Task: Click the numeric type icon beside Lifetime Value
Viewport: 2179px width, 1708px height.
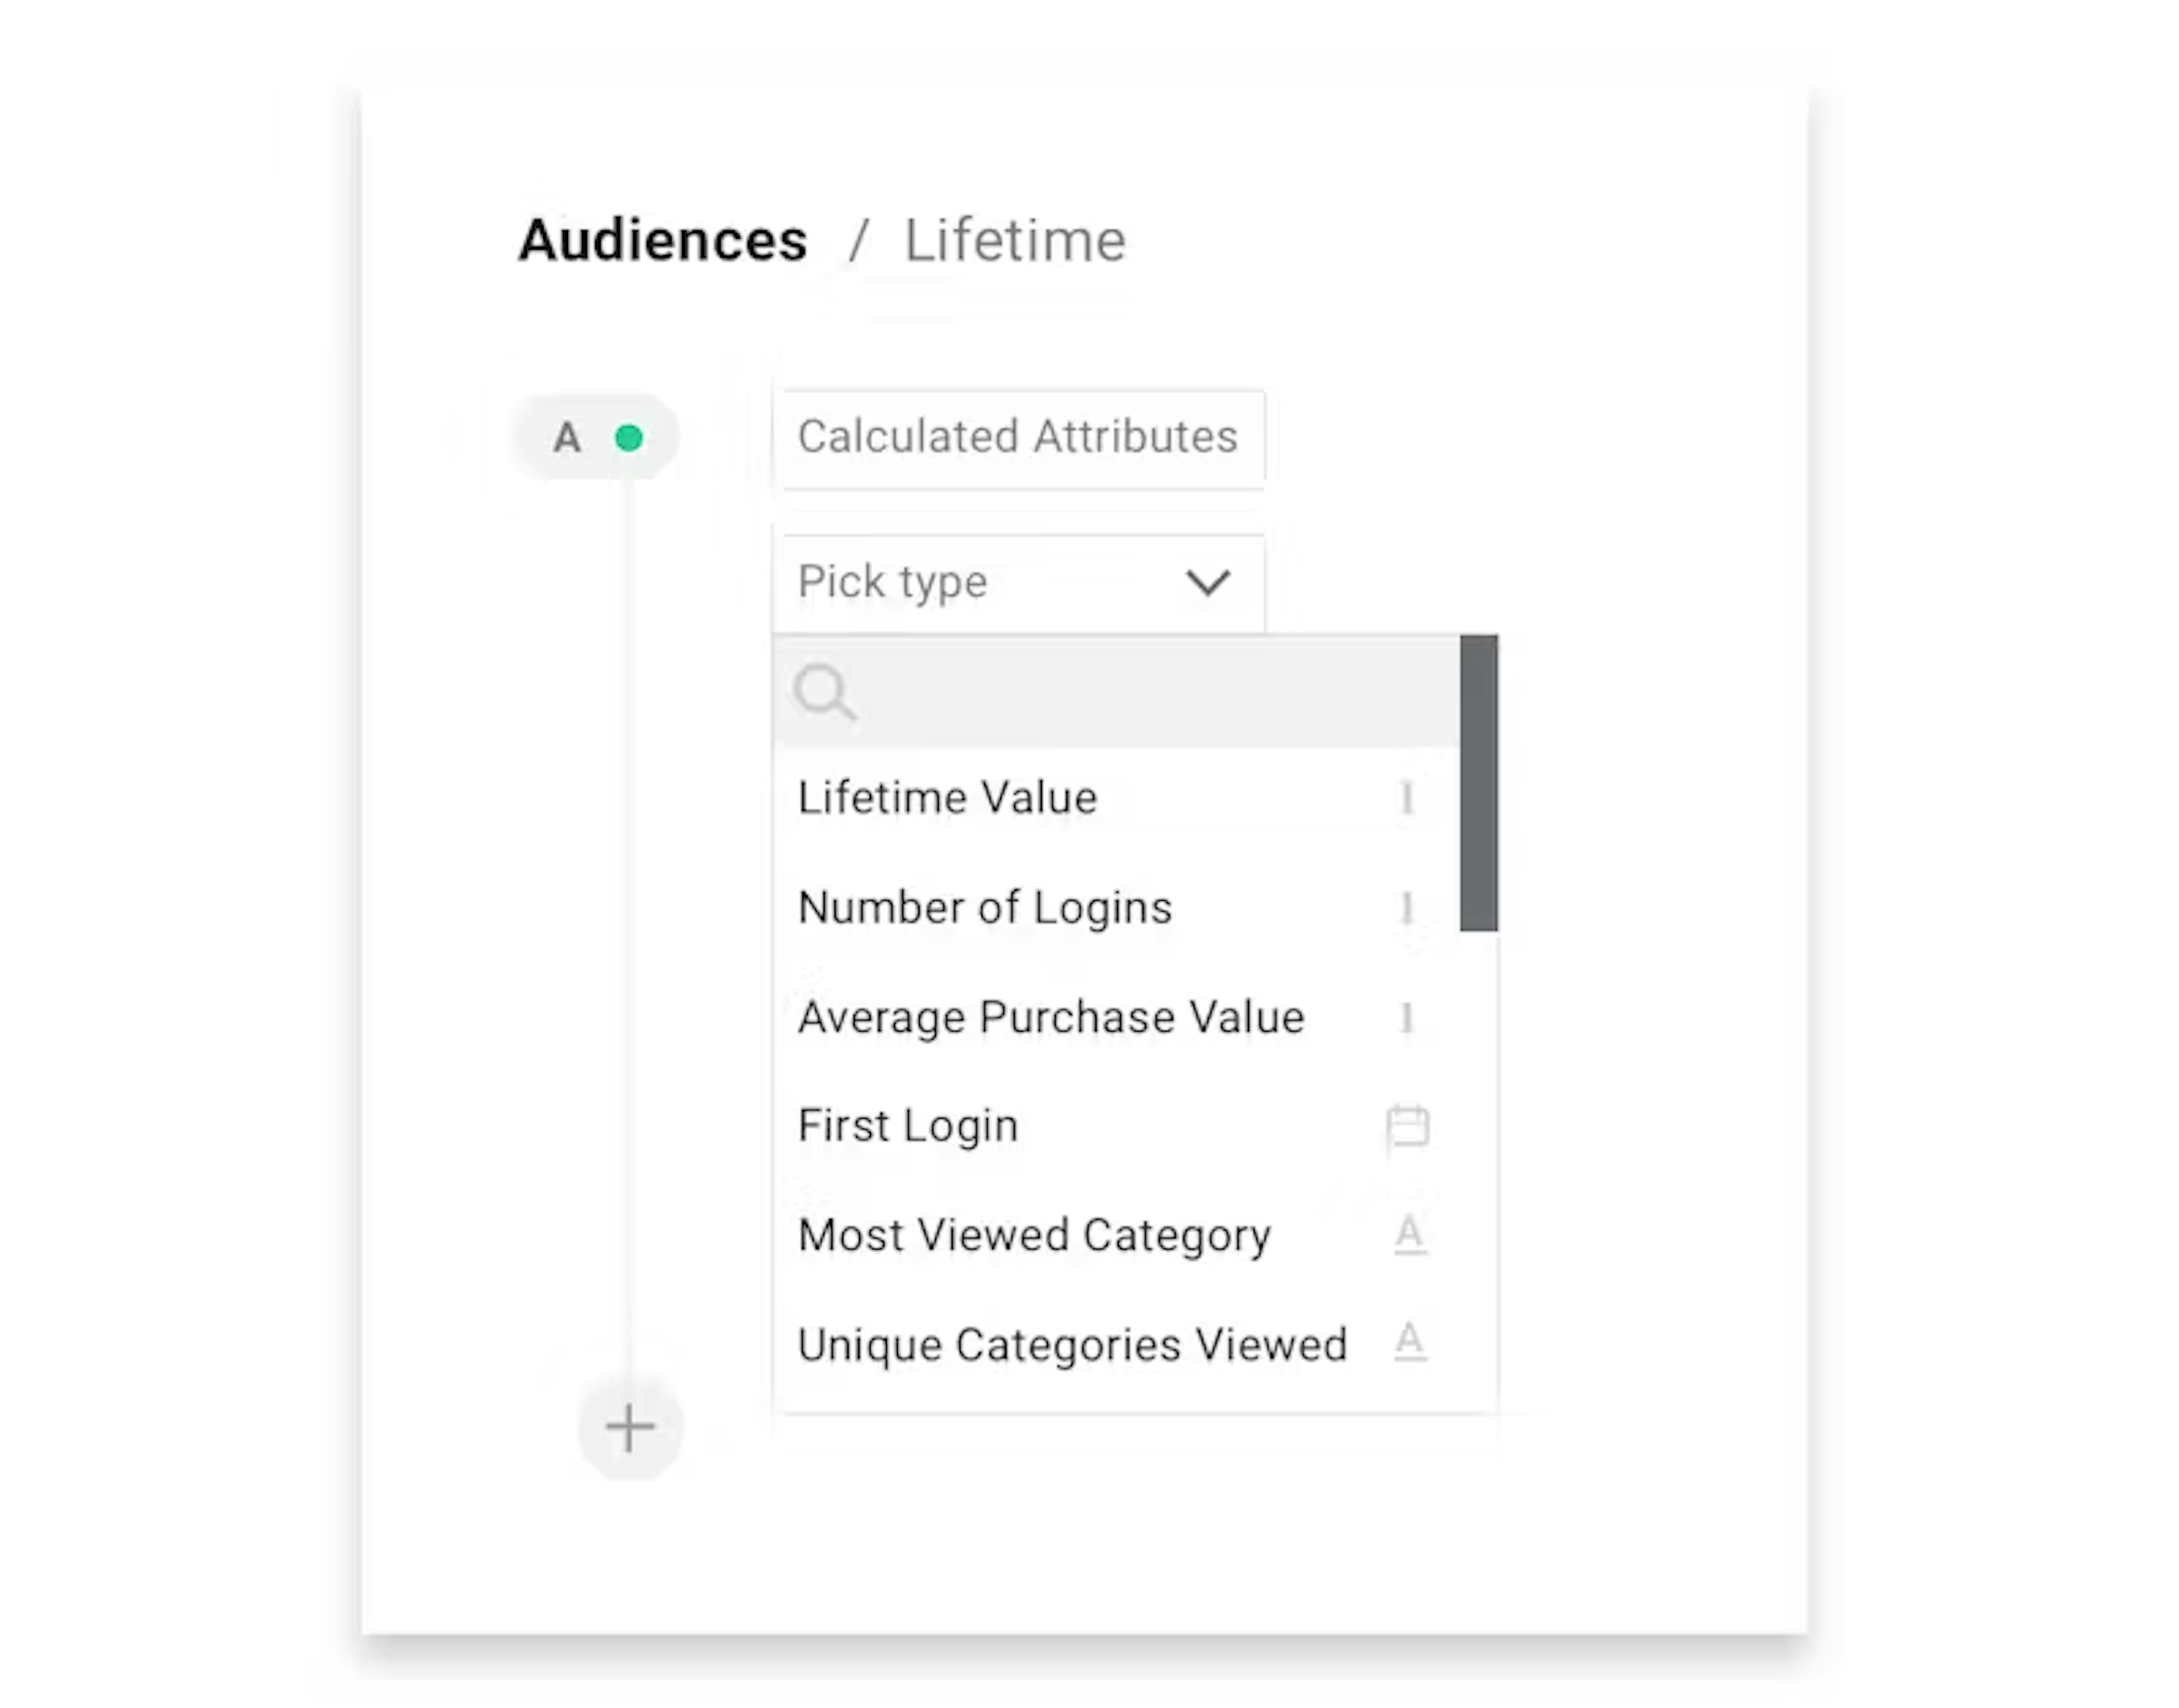Action: 1407,797
